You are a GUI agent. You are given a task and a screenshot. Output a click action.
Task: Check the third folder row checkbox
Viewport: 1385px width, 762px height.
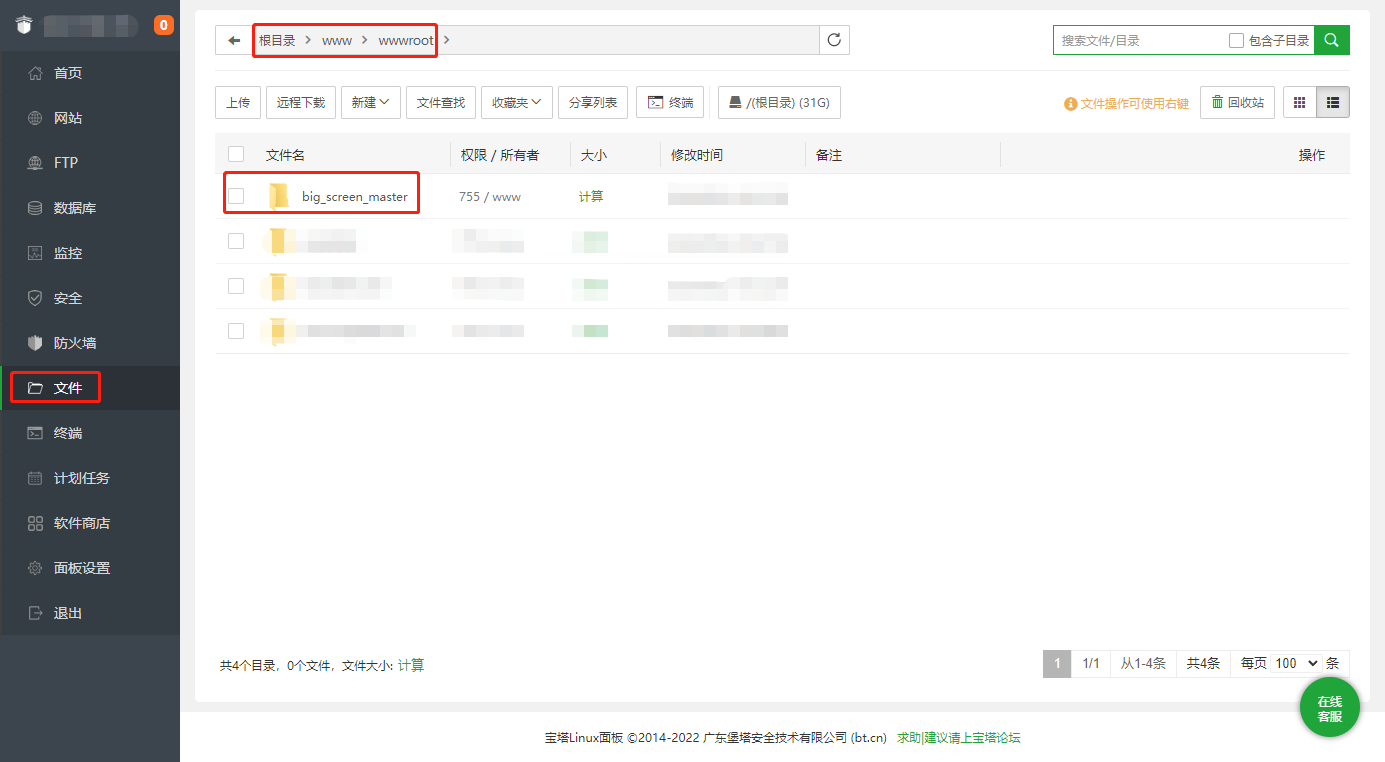point(236,286)
